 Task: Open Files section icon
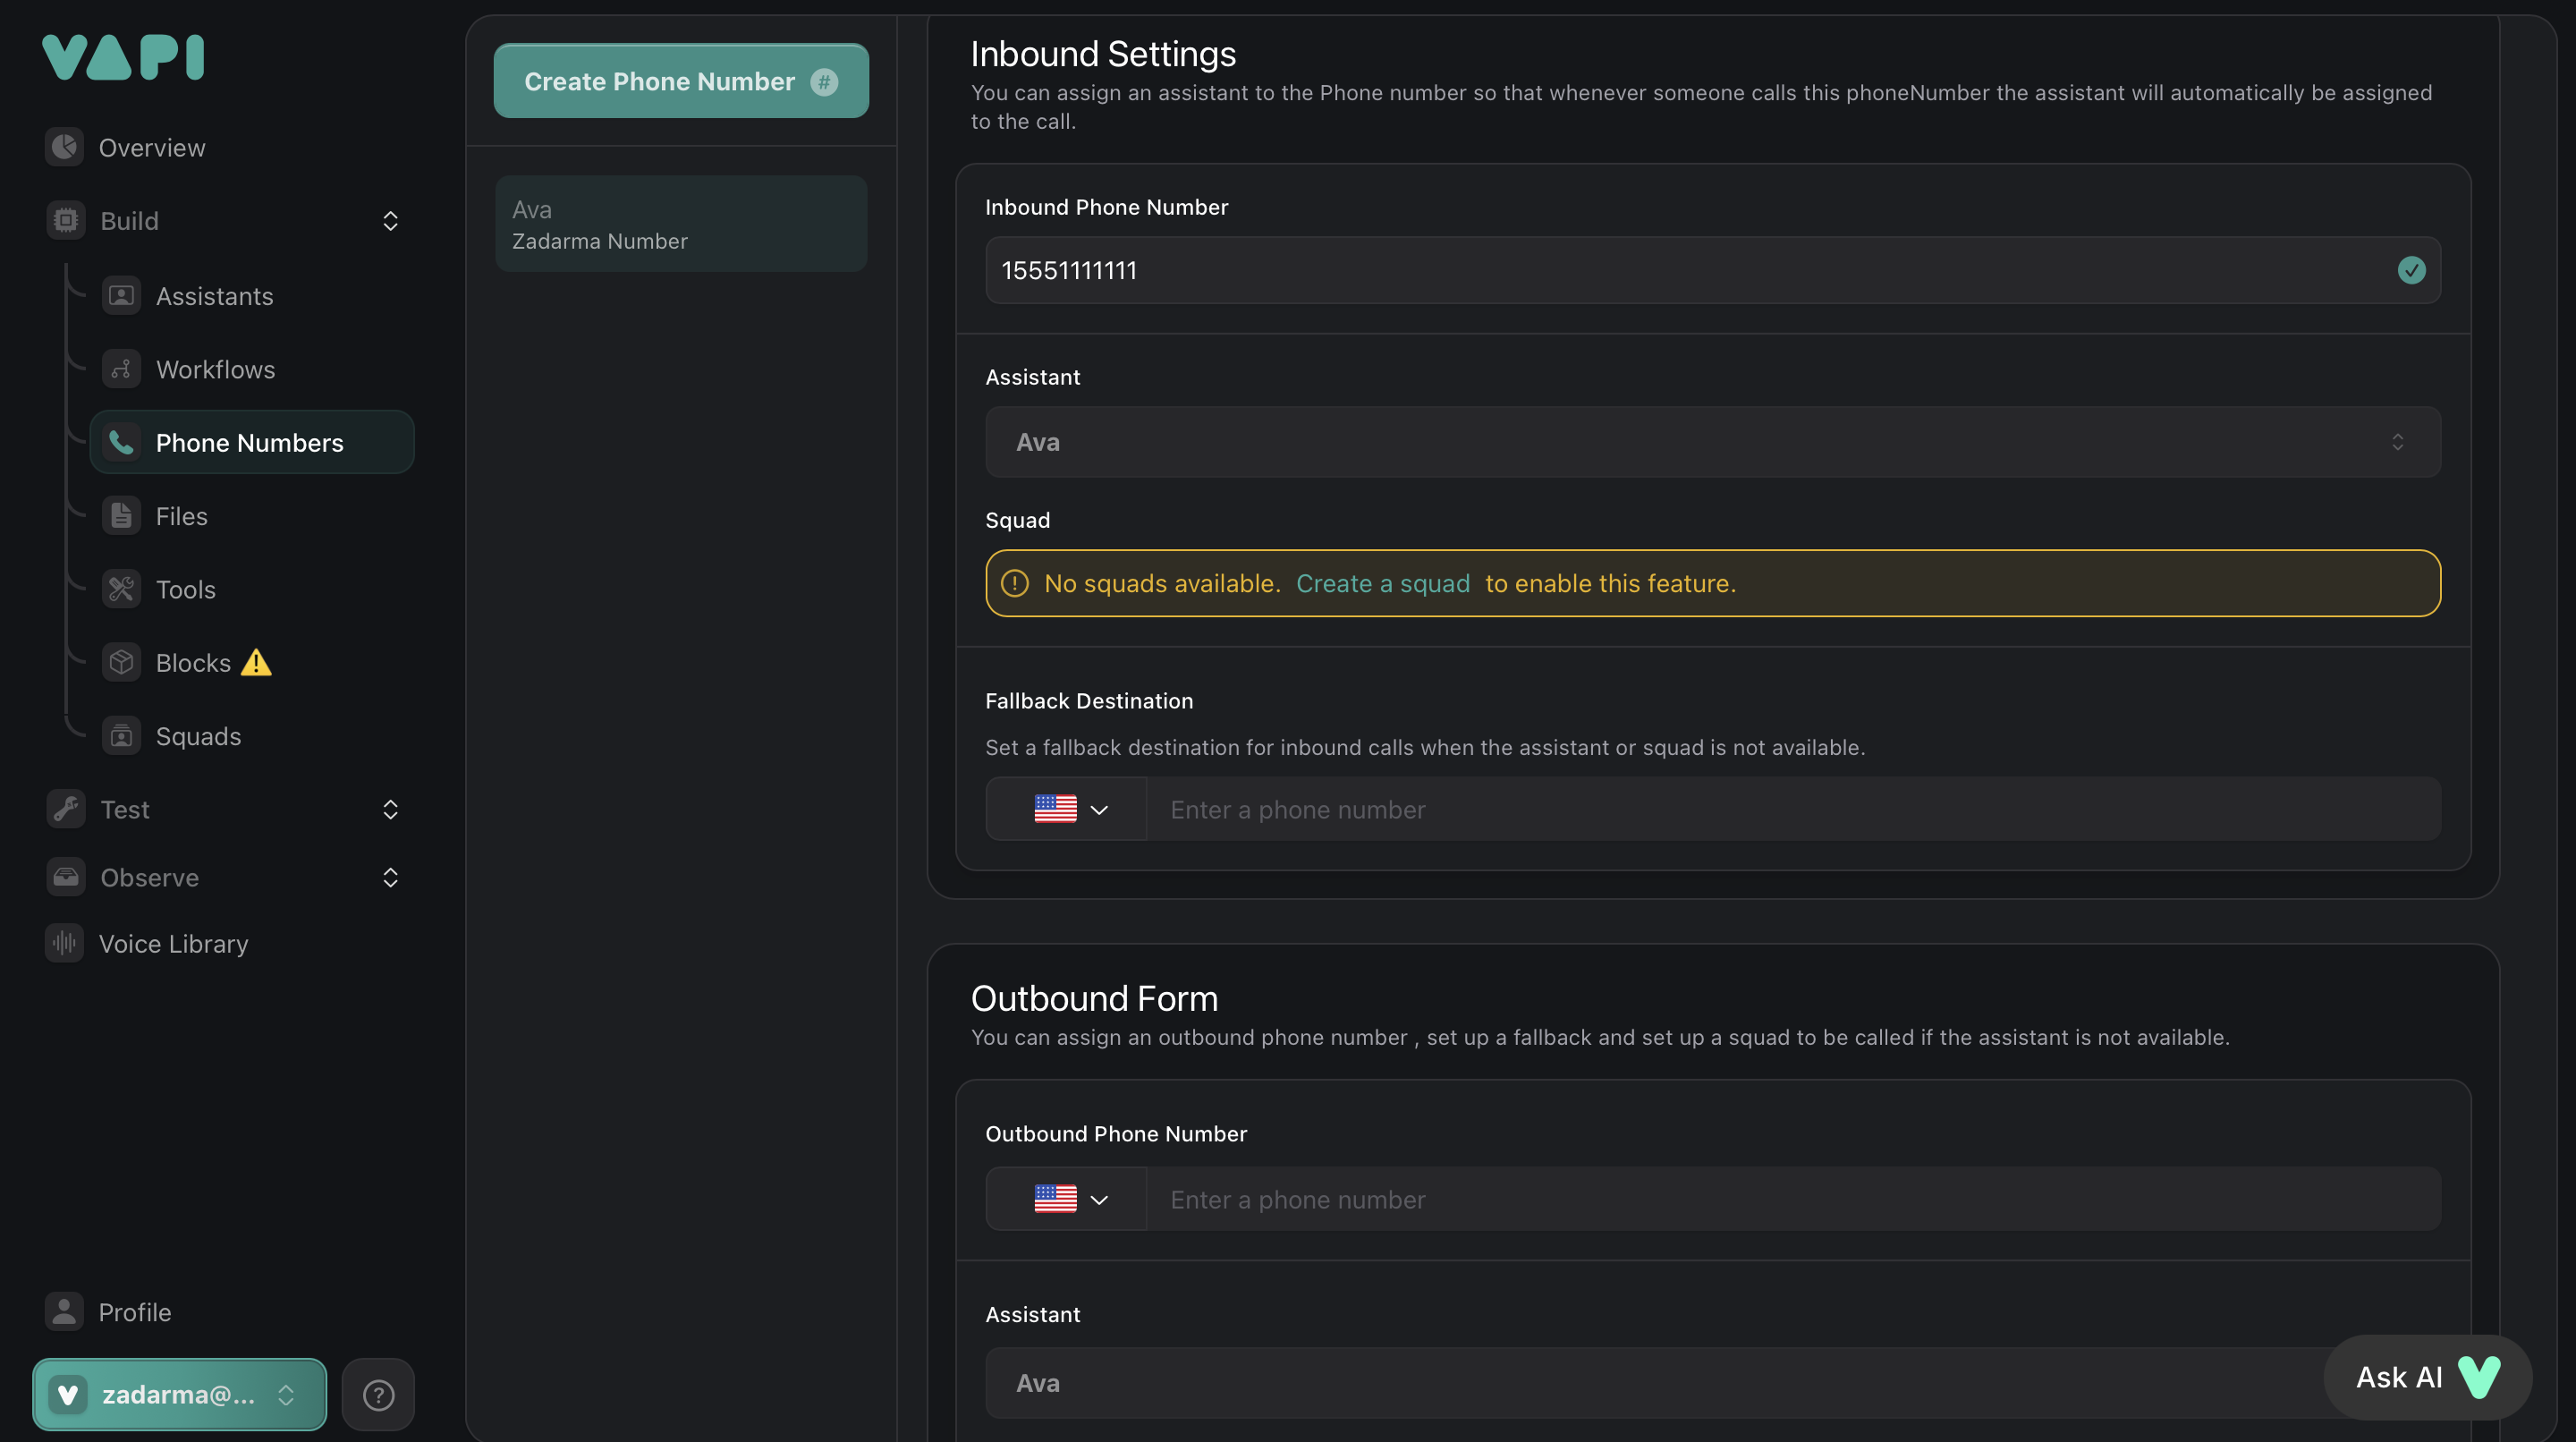point(121,516)
